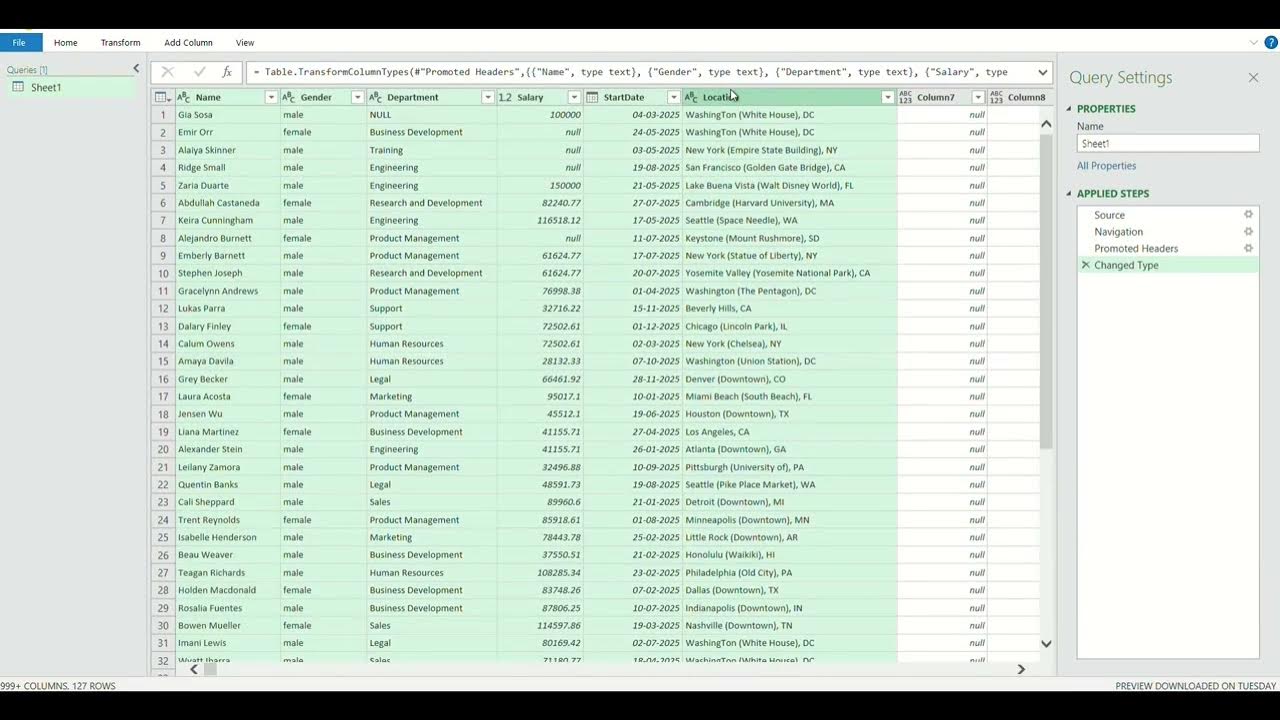Click the Salary column decimal type icon

pos(505,97)
